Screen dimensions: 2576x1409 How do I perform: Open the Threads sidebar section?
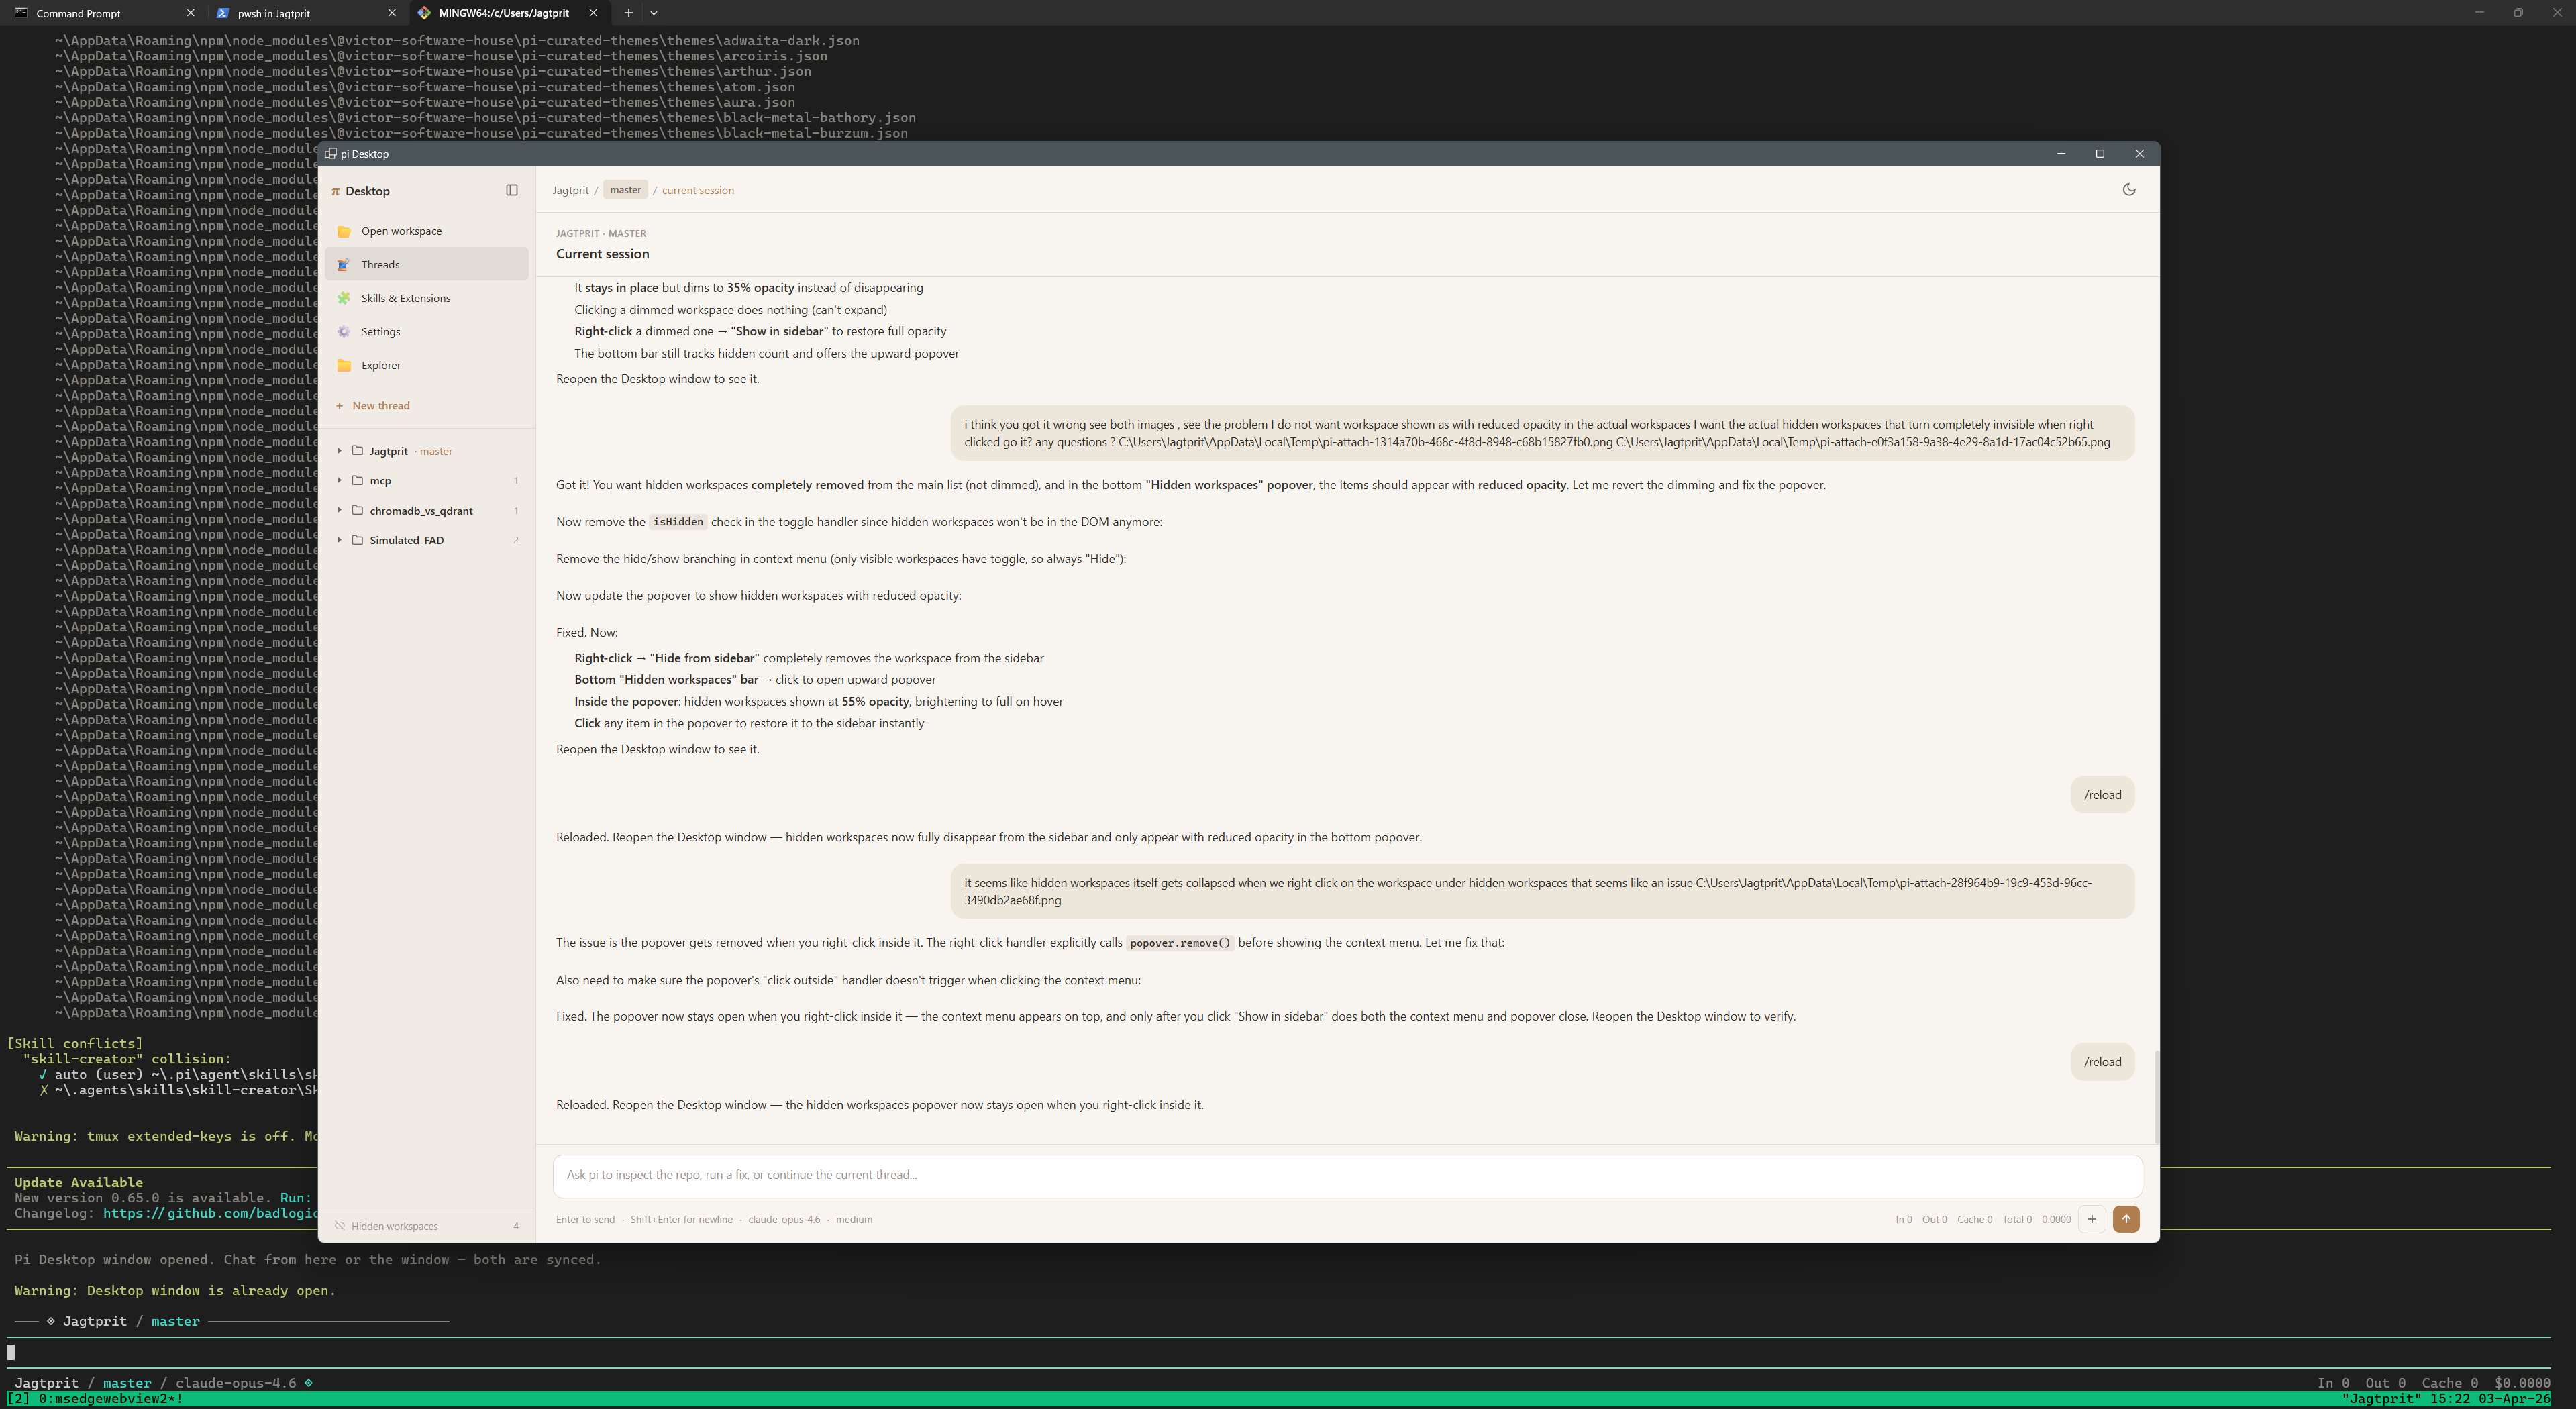pyautogui.click(x=427, y=265)
